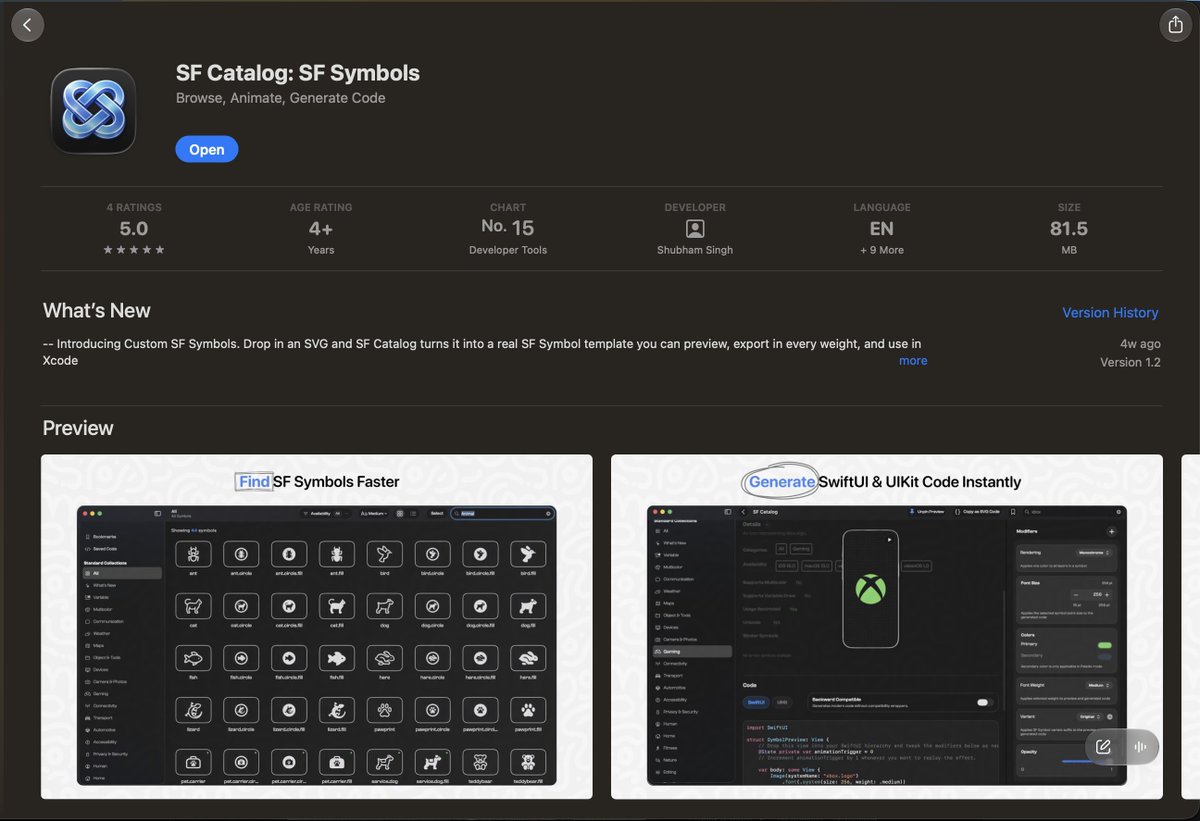The image size is (1200, 821).
Task: Click the '4w ago' release date
Action: click(1140, 343)
